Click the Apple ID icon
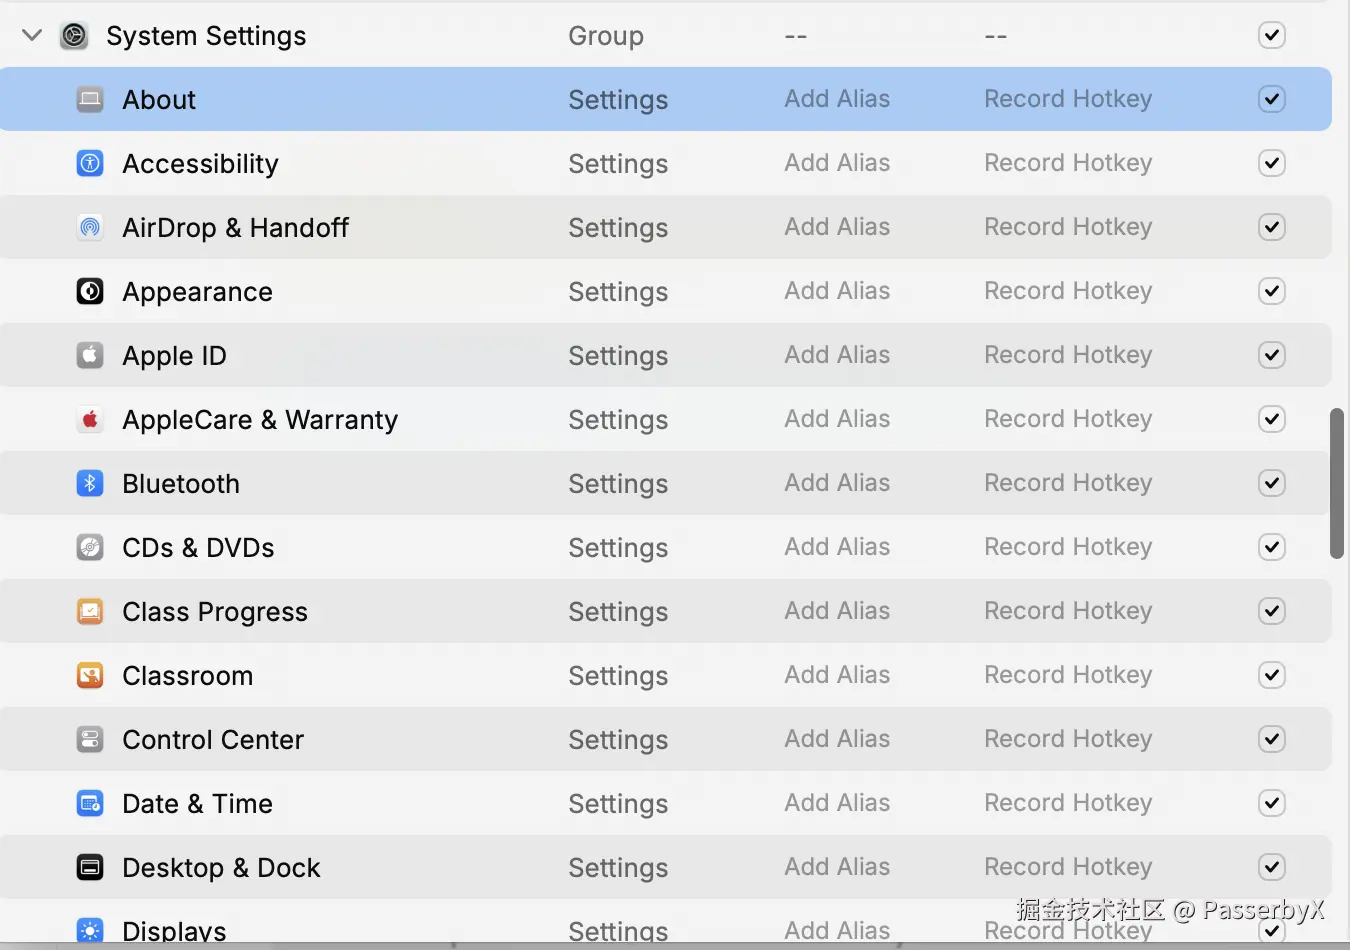This screenshot has width=1350, height=950. coord(90,355)
